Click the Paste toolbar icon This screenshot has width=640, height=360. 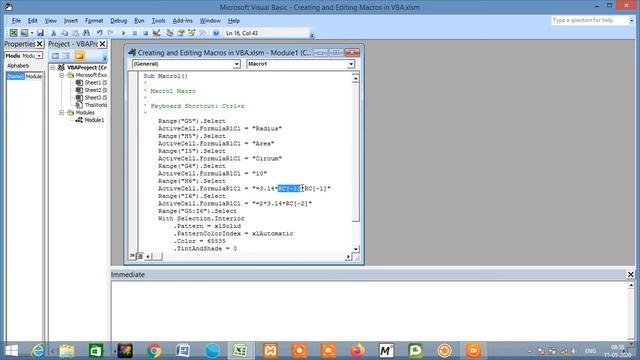pyautogui.click(x=76, y=33)
